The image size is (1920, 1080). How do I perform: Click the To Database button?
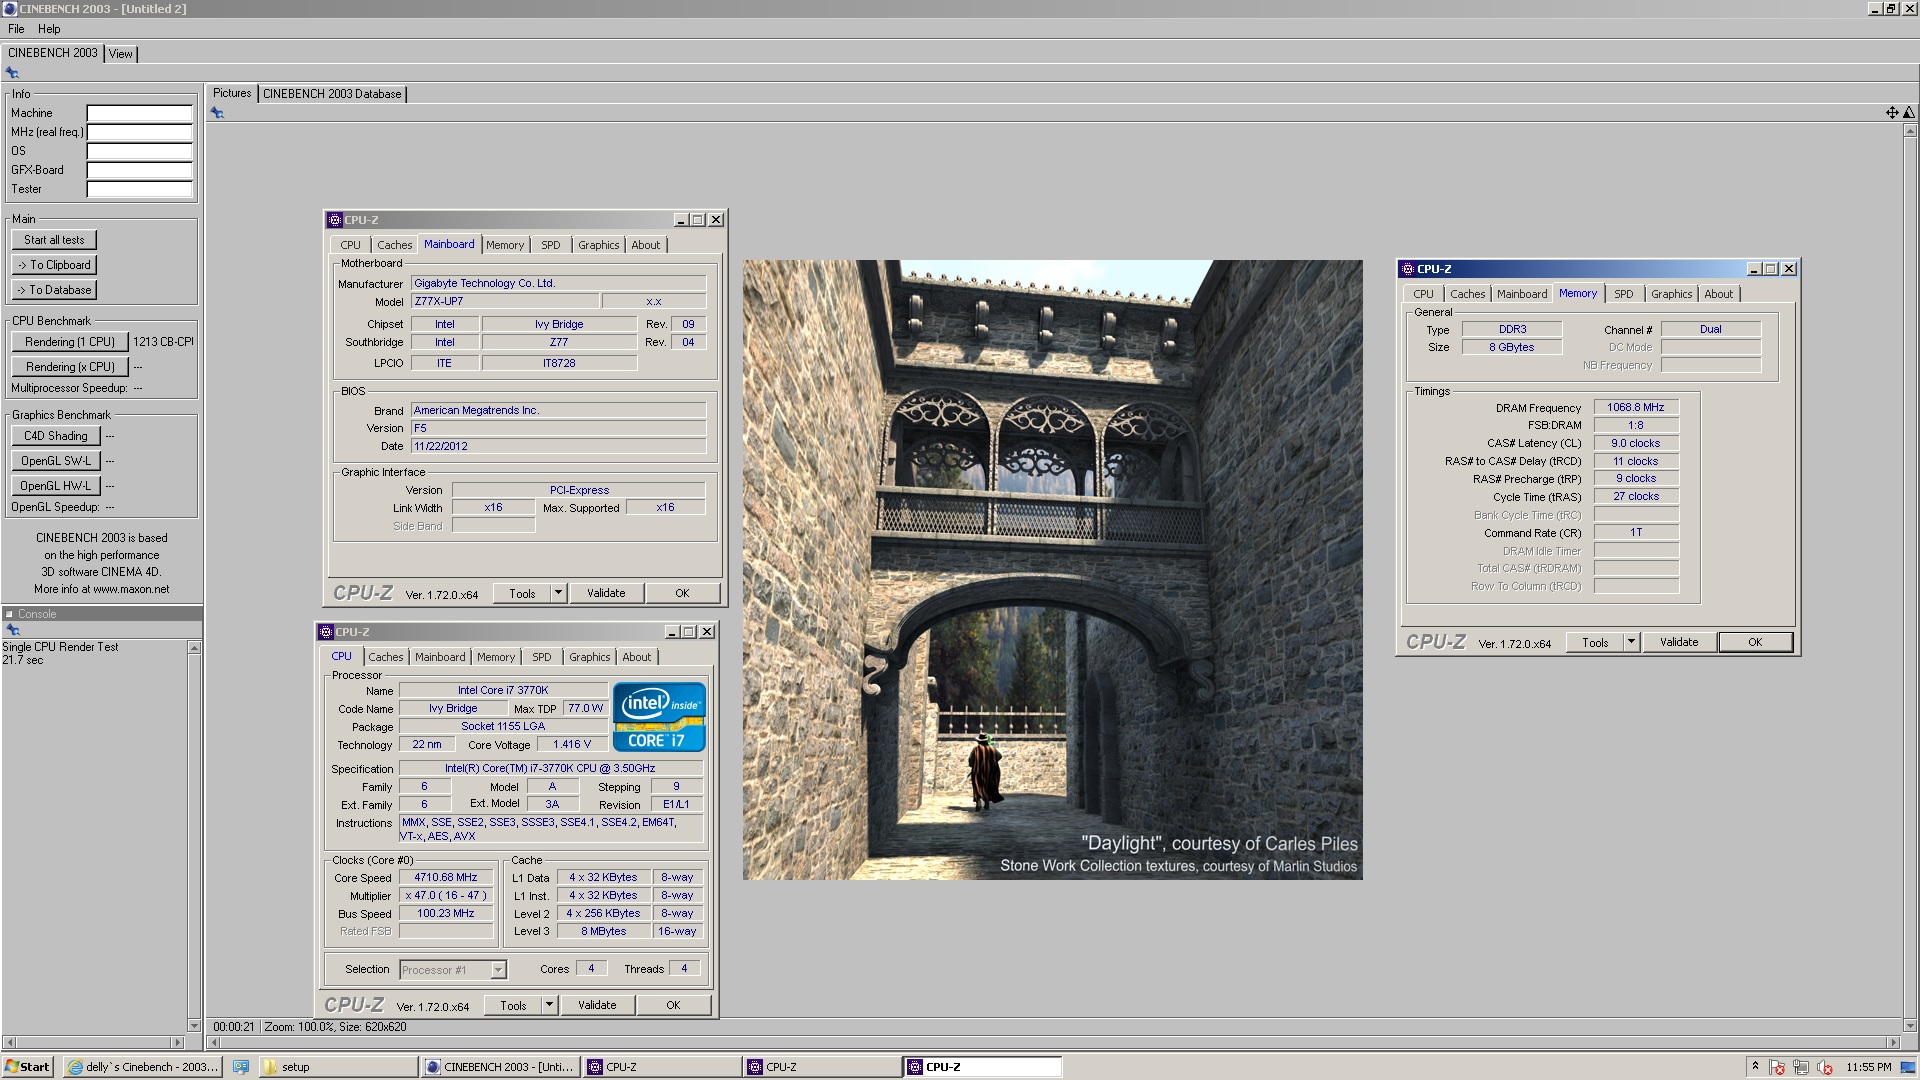coord(54,290)
